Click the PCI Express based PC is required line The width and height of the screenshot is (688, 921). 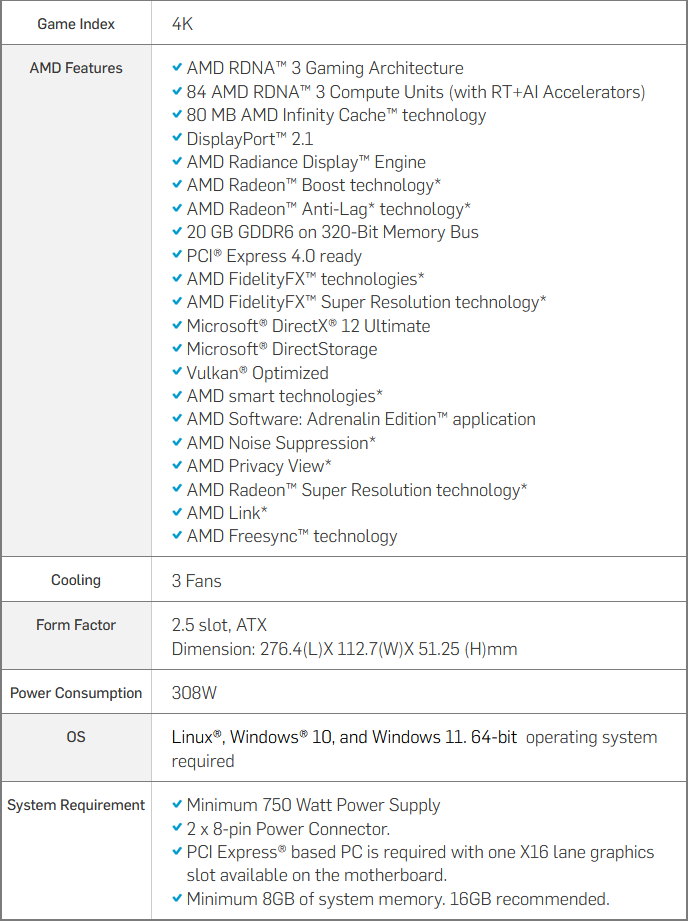coord(420,863)
